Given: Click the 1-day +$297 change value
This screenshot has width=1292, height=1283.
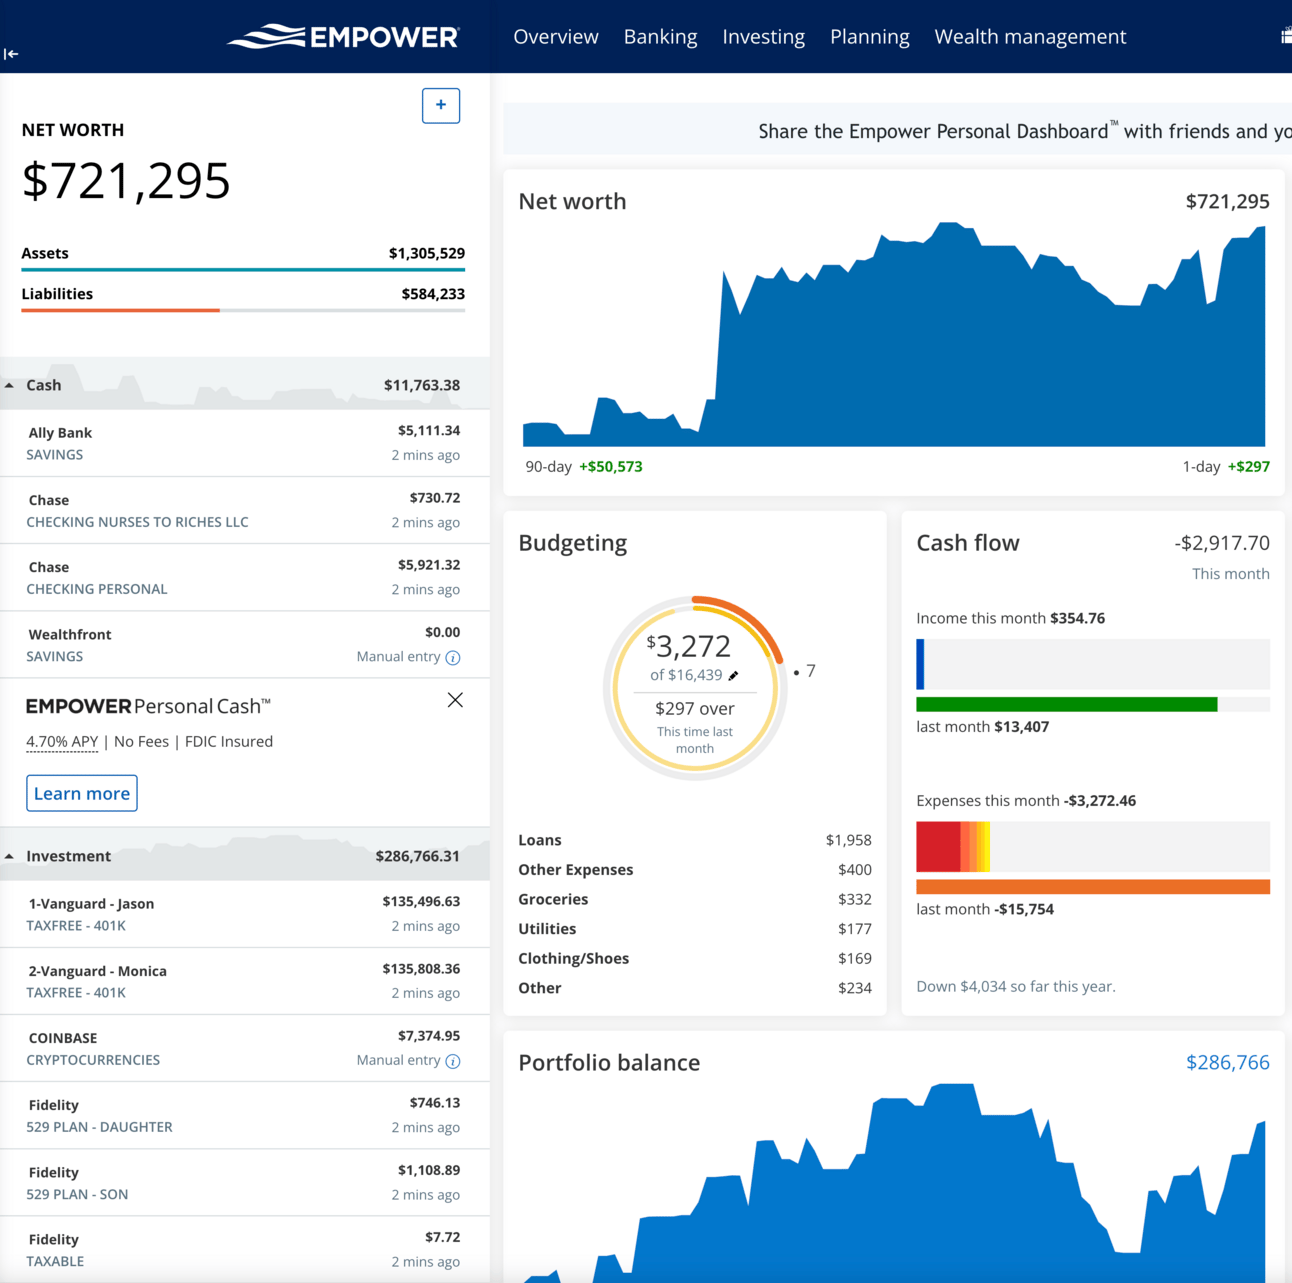Looking at the screenshot, I should pyautogui.click(x=1249, y=467).
